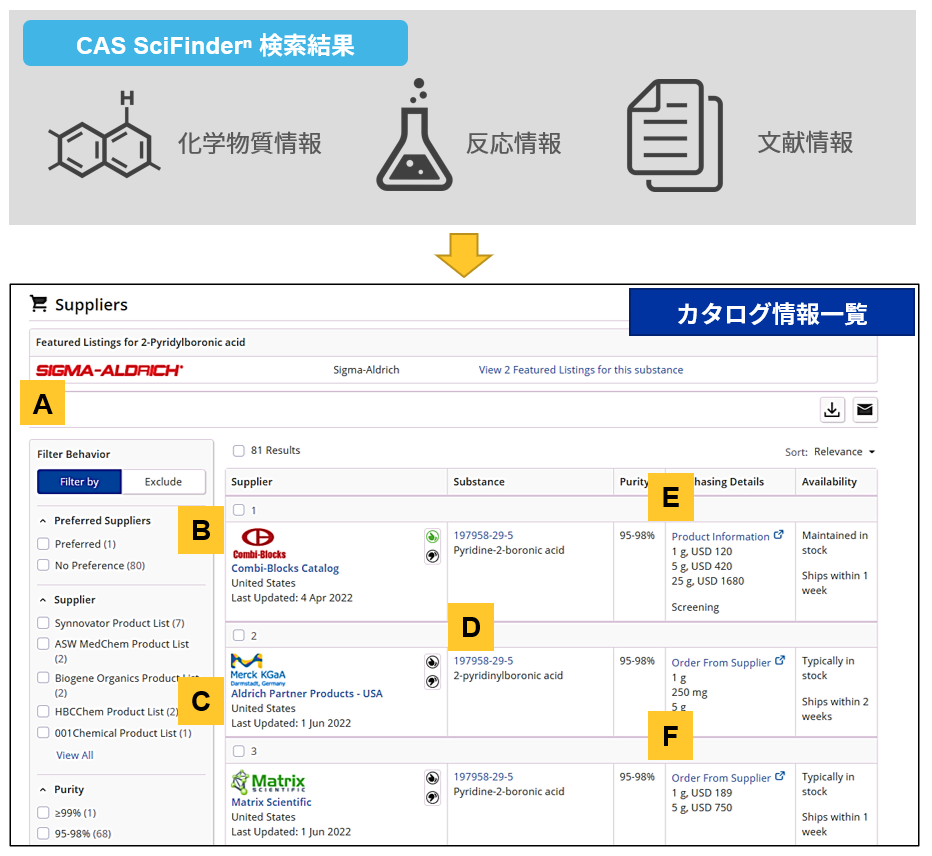Screen dimensions: 932x856
Task: Open CAS number 197958-29-5 in first result
Action: click(483, 536)
